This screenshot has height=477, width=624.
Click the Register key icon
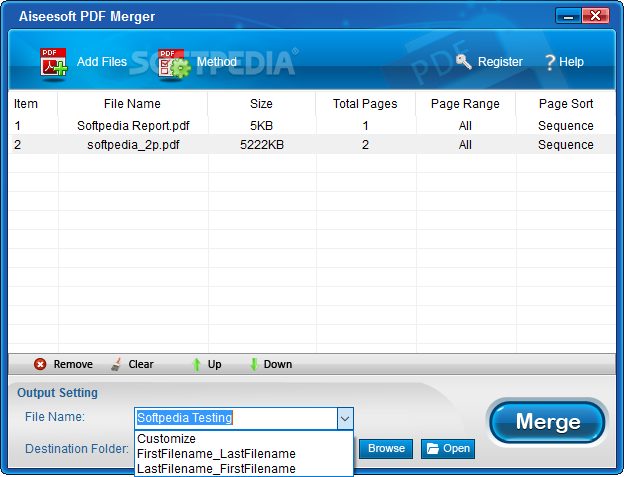coord(464,62)
